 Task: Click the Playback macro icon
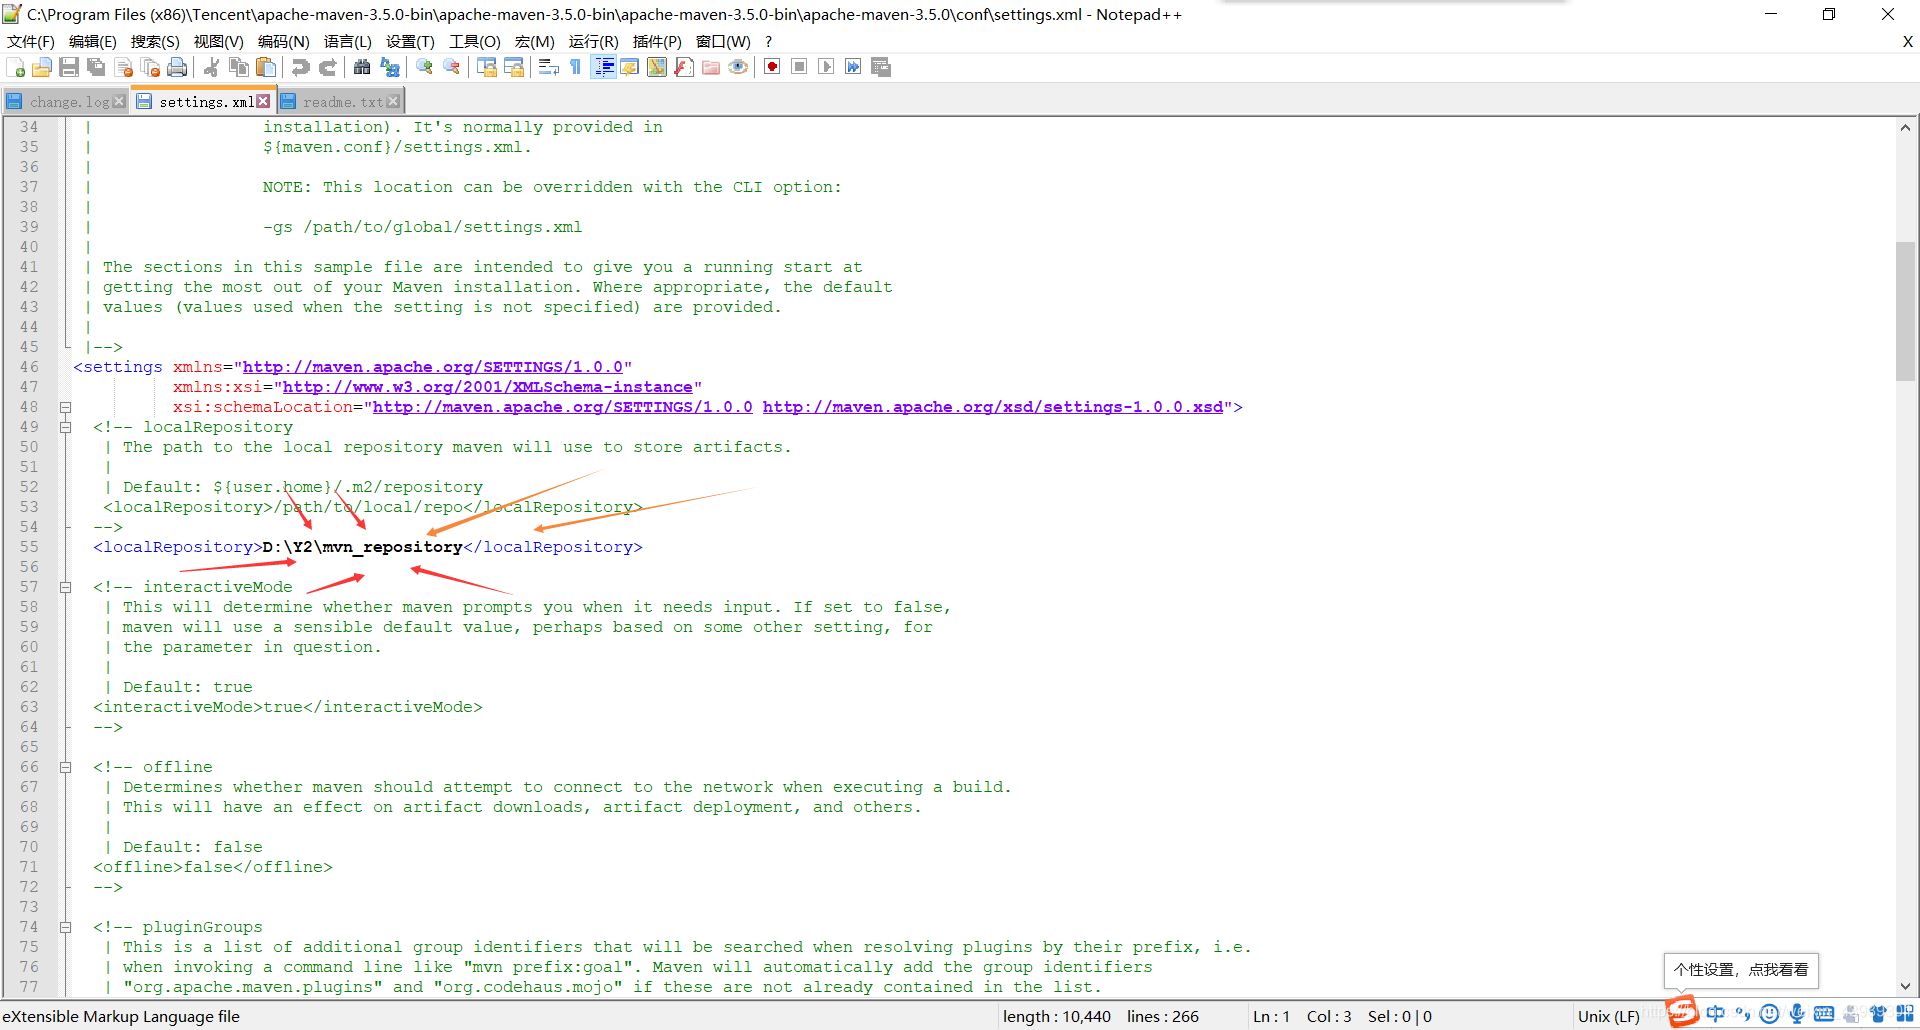[826, 67]
